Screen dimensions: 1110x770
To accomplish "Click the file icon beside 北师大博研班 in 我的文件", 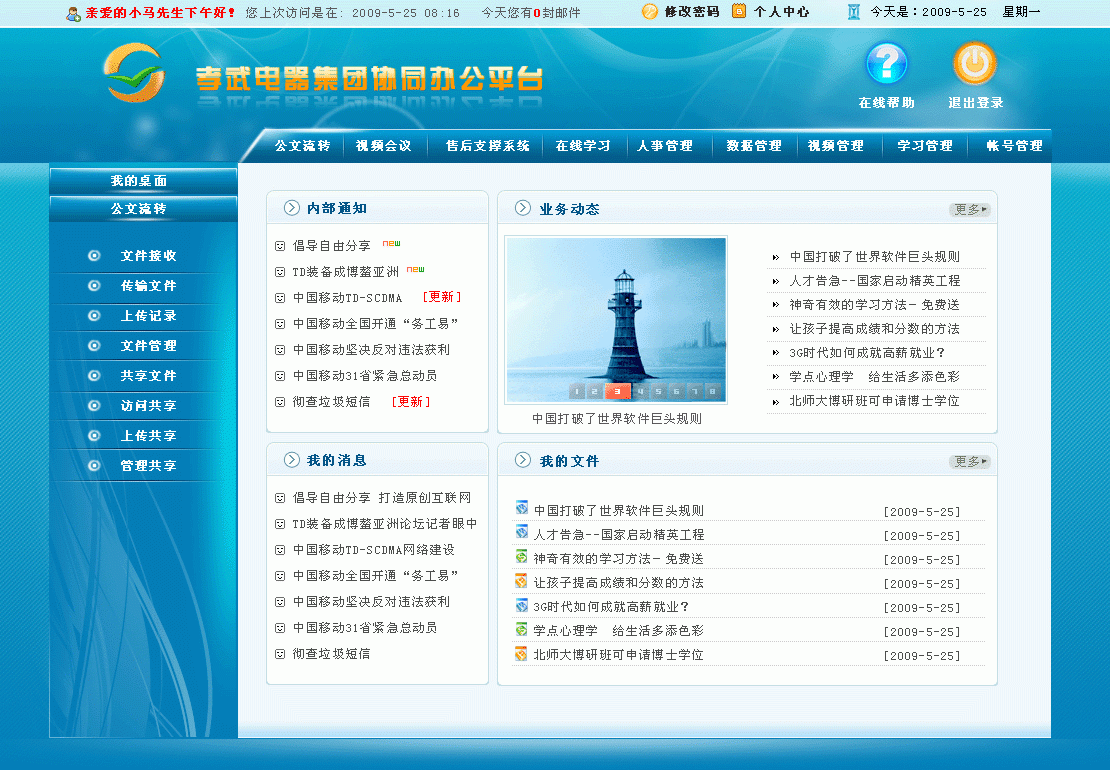I will coord(522,653).
